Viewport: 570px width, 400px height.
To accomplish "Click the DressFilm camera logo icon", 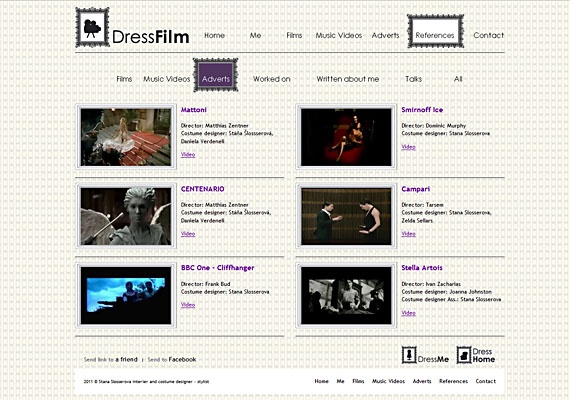I will click(92, 28).
